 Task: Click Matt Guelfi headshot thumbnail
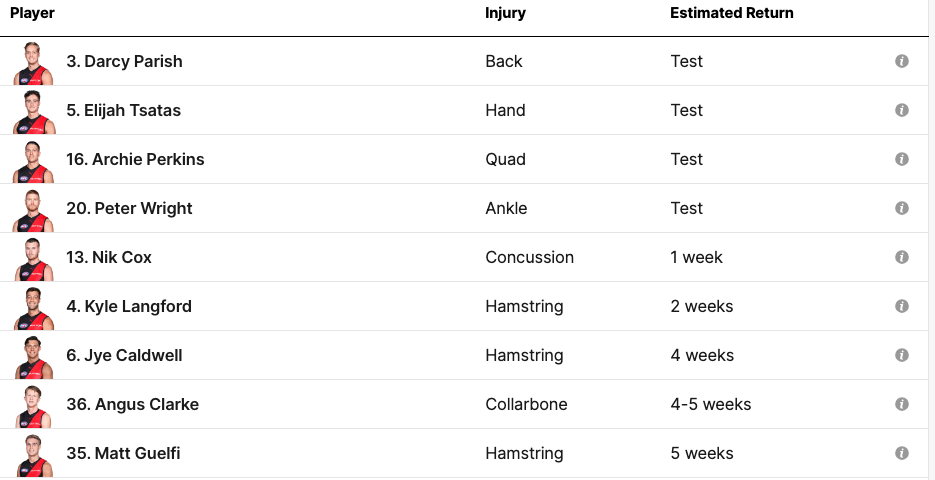point(33,455)
